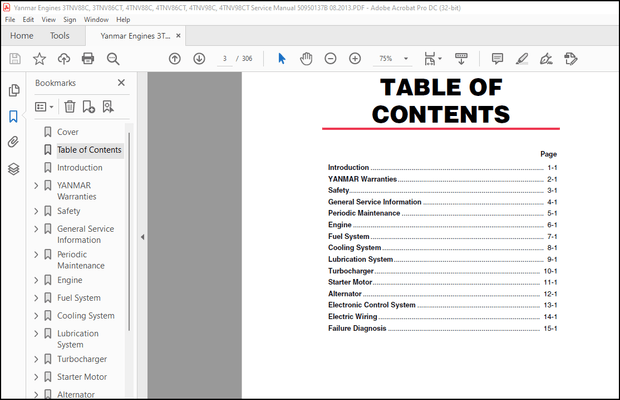This screenshot has height=400, width=620.
Task: Open the Edit menu
Action: point(28,19)
